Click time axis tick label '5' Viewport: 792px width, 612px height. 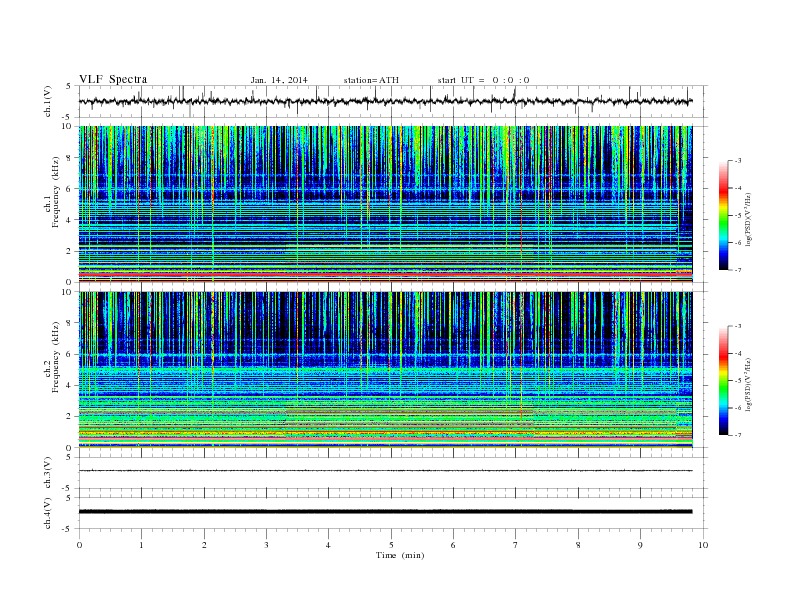(x=391, y=545)
